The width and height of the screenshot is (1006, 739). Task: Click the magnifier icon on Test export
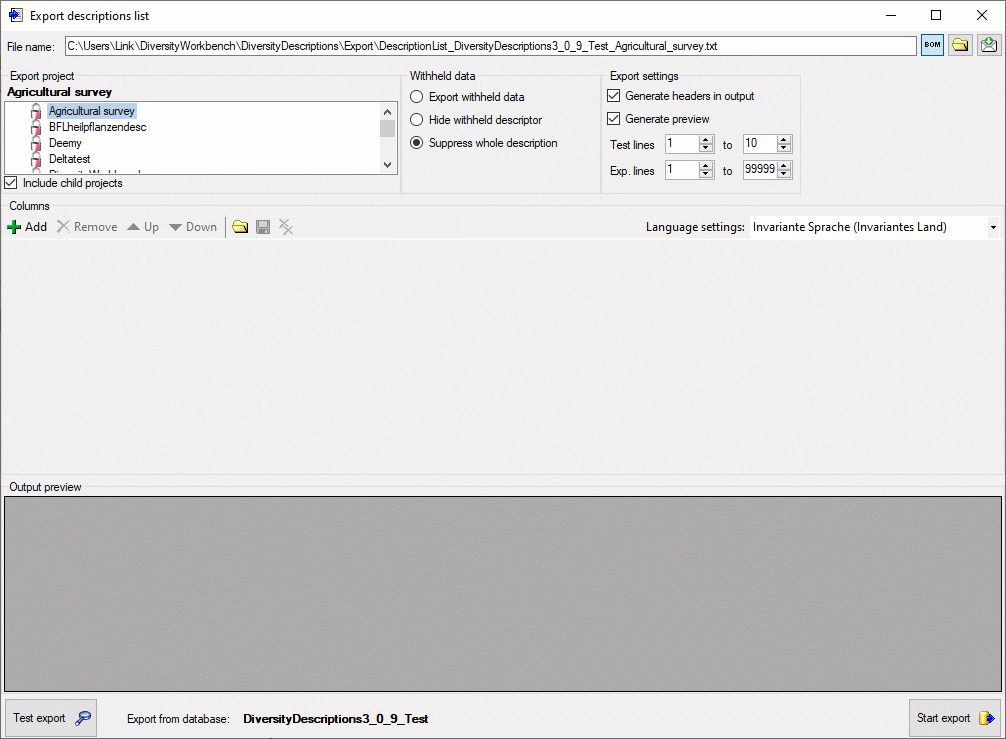(x=83, y=718)
